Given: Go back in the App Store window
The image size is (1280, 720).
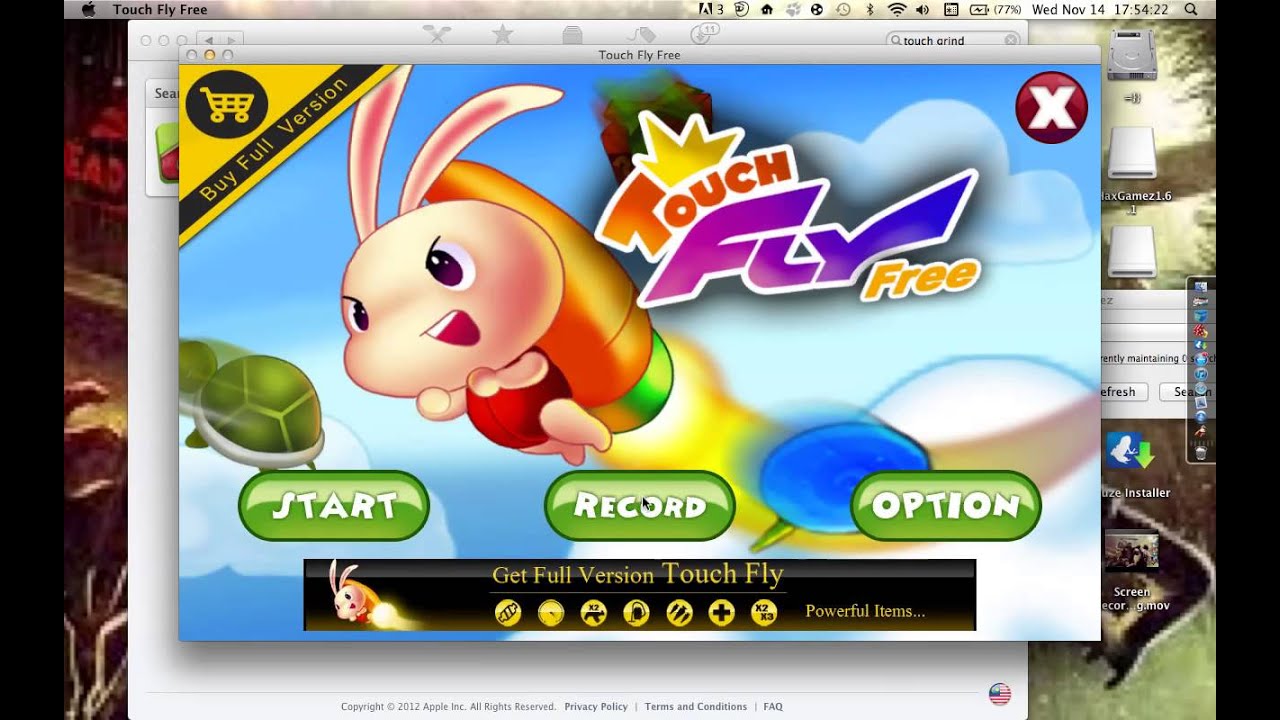Looking at the screenshot, I should pyautogui.click(x=209, y=40).
